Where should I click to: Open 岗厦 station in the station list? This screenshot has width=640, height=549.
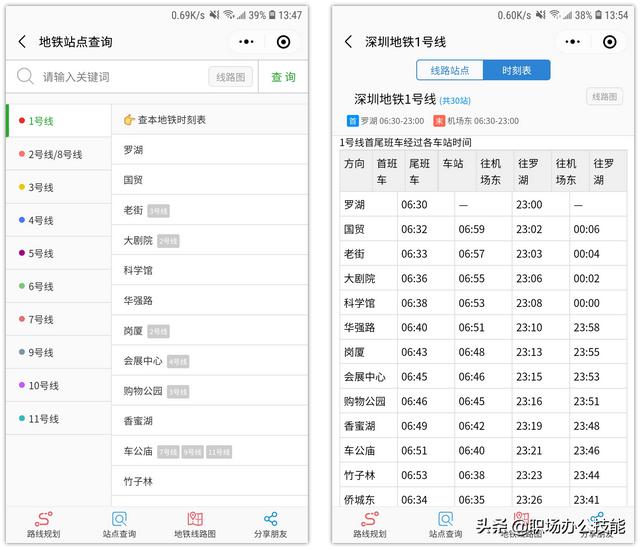click(210, 331)
